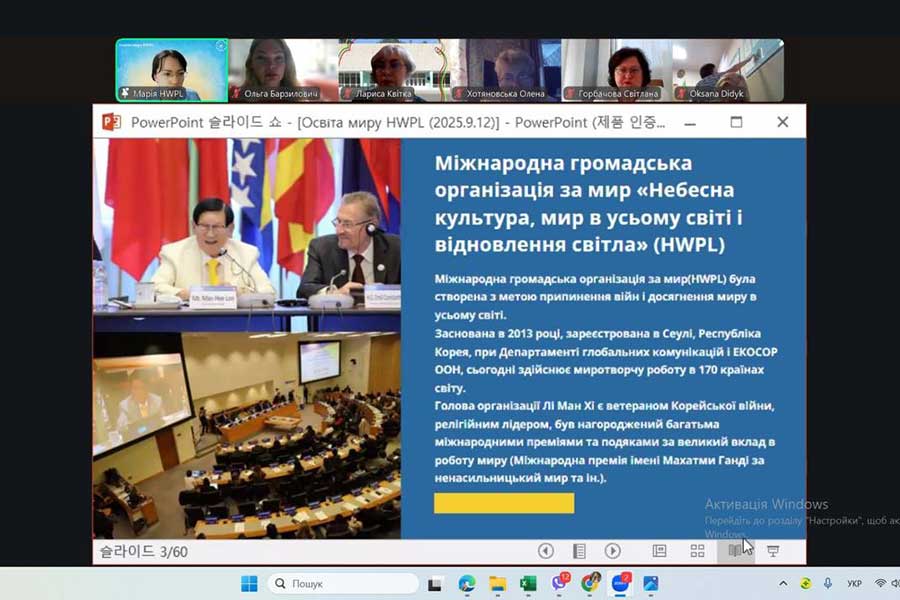
Task: Click the text 'усьому світі.' in the first paragraph
Action: point(471,315)
